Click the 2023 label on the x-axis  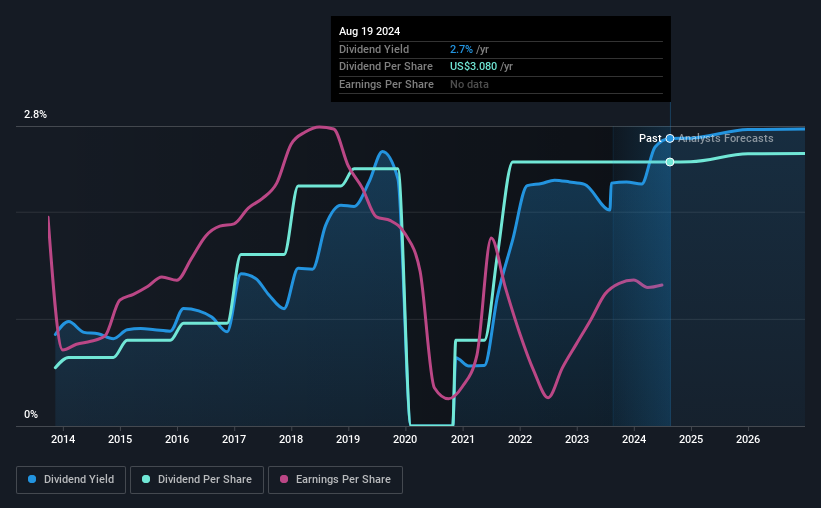point(577,439)
